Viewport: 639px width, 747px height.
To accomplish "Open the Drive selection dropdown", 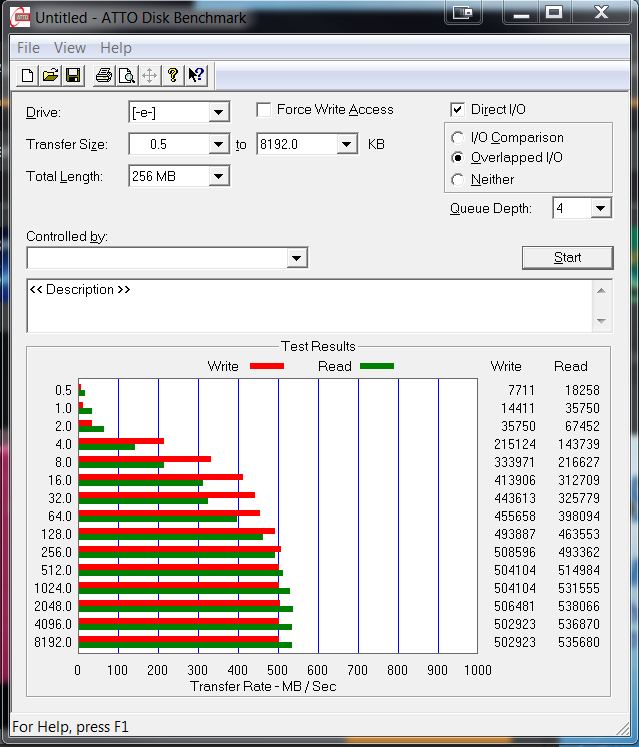I will click(218, 113).
